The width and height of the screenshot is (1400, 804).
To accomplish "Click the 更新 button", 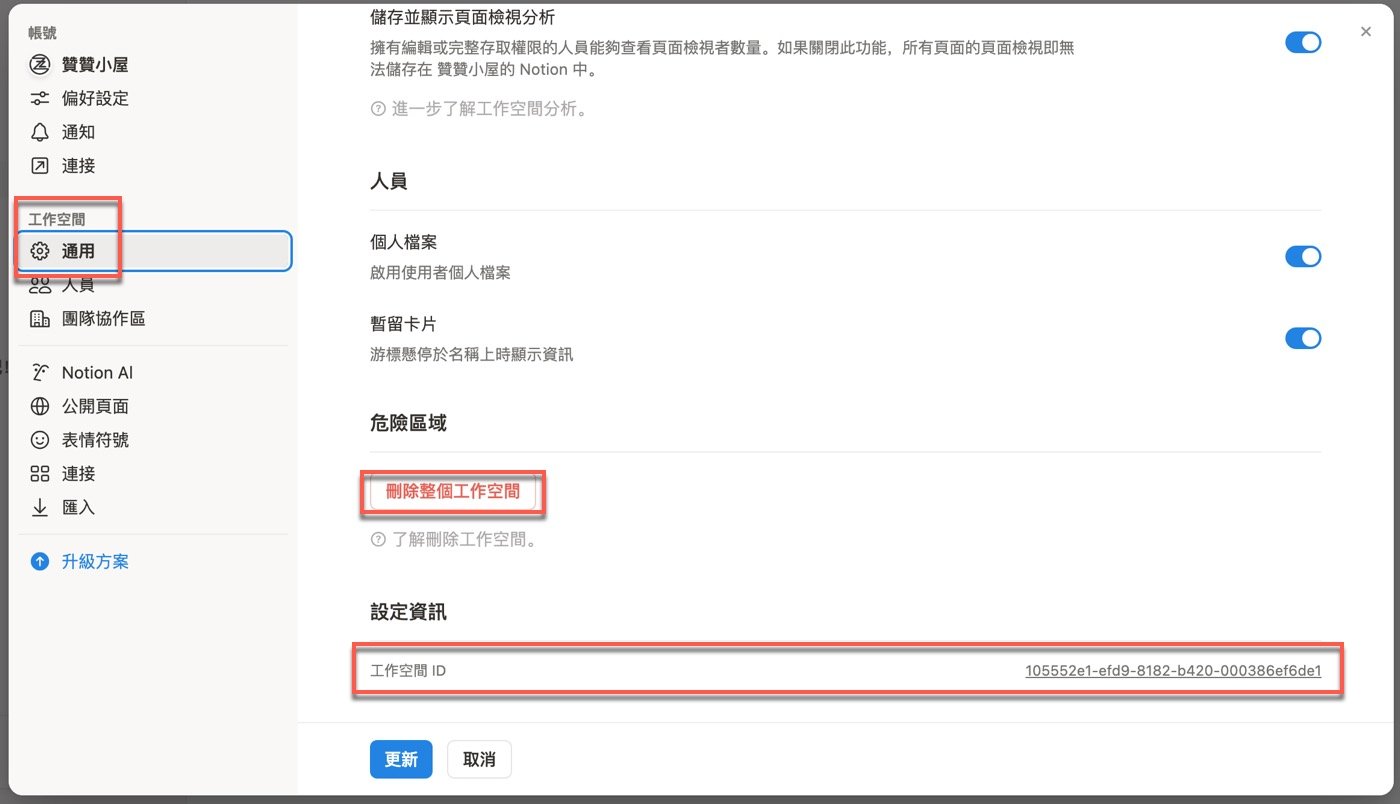I will pos(401,759).
